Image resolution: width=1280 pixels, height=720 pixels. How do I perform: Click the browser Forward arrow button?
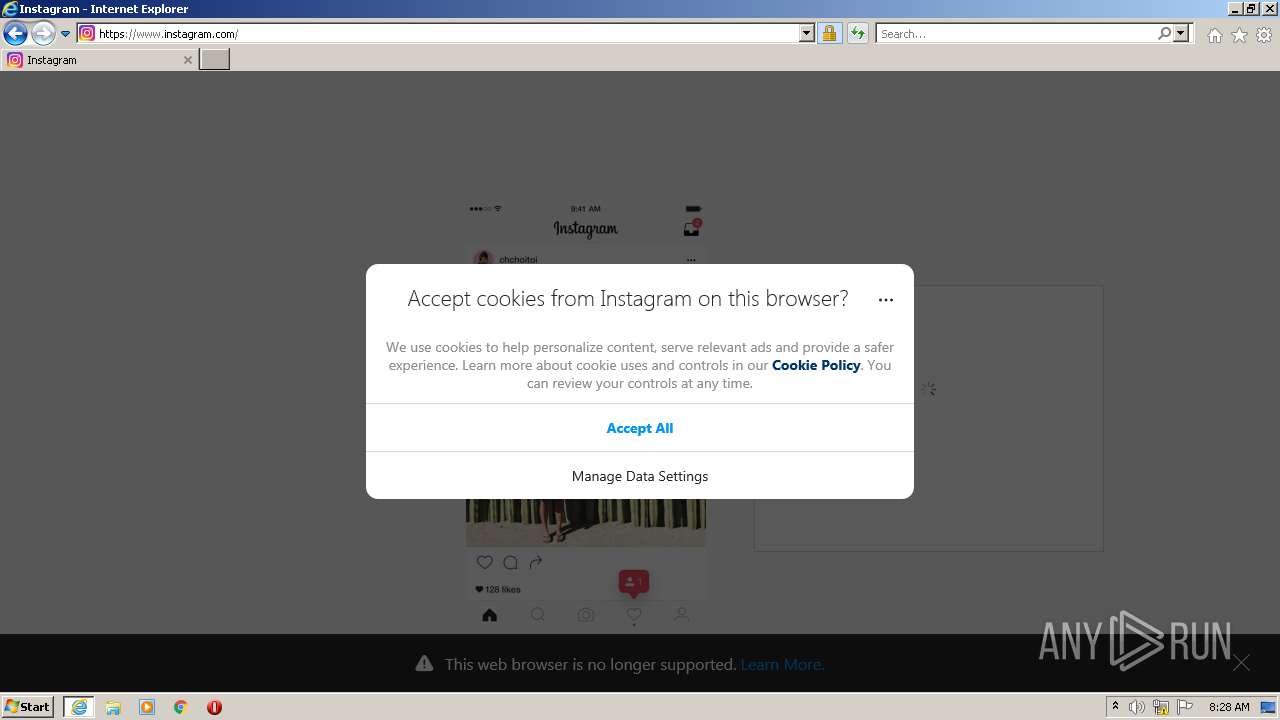tap(43, 34)
